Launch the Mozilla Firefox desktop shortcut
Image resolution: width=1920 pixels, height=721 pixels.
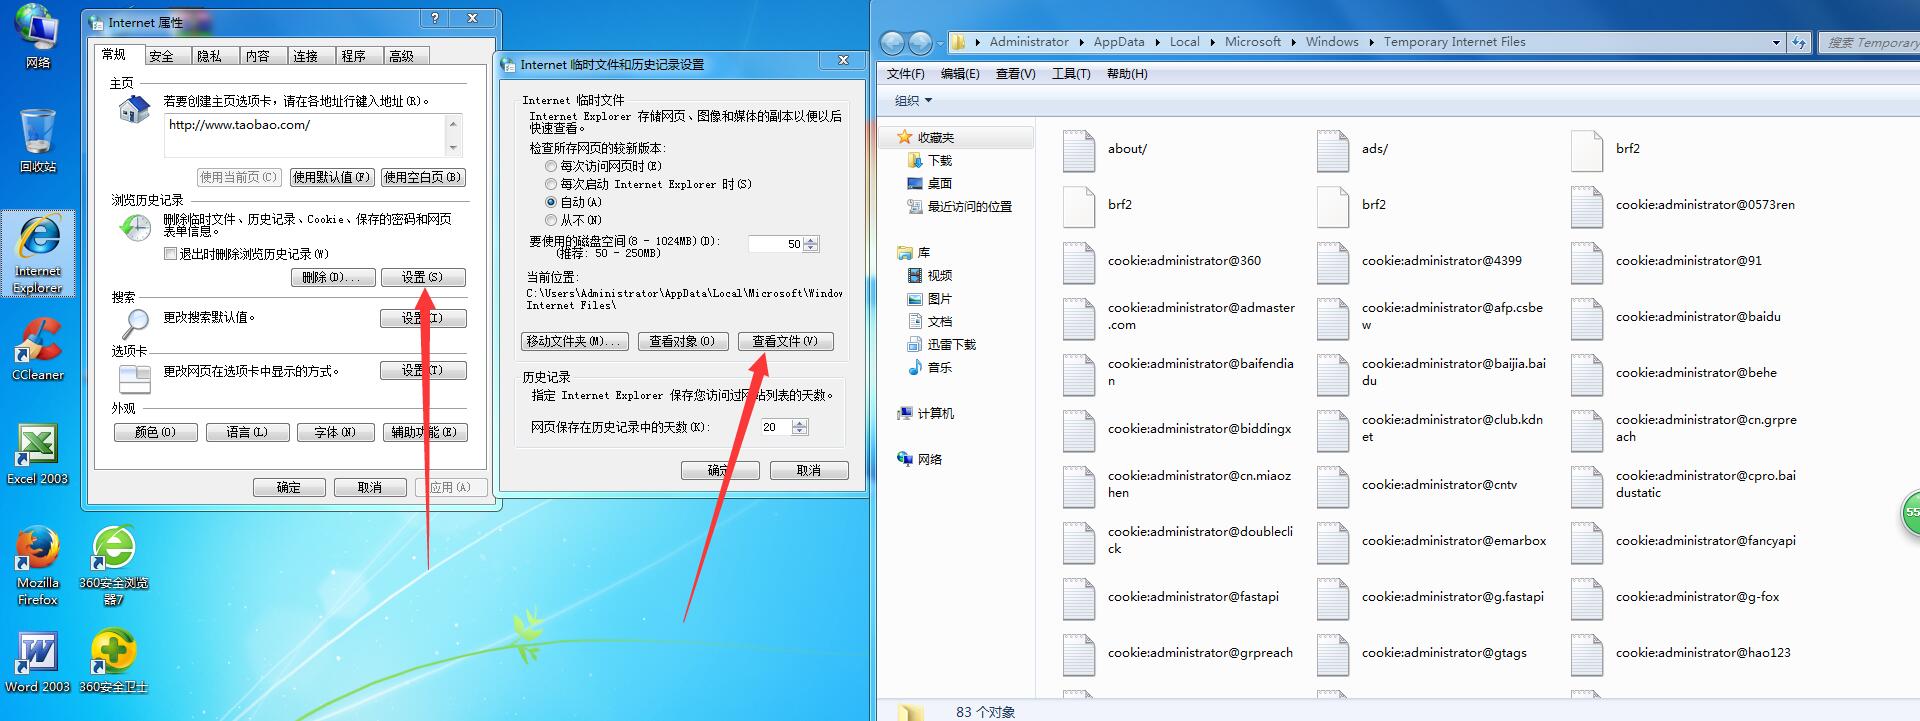coord(38,566)
